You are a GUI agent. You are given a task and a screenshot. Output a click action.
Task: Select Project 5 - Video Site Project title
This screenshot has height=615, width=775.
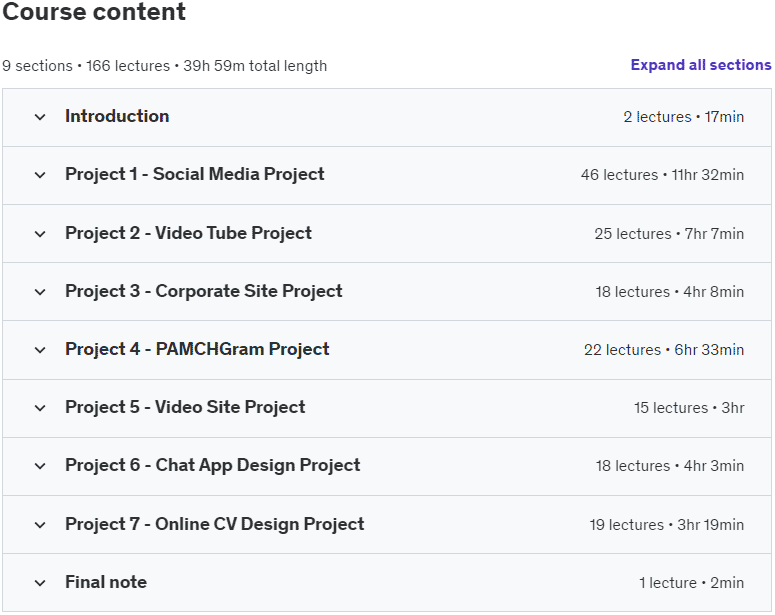coord(185,407)
